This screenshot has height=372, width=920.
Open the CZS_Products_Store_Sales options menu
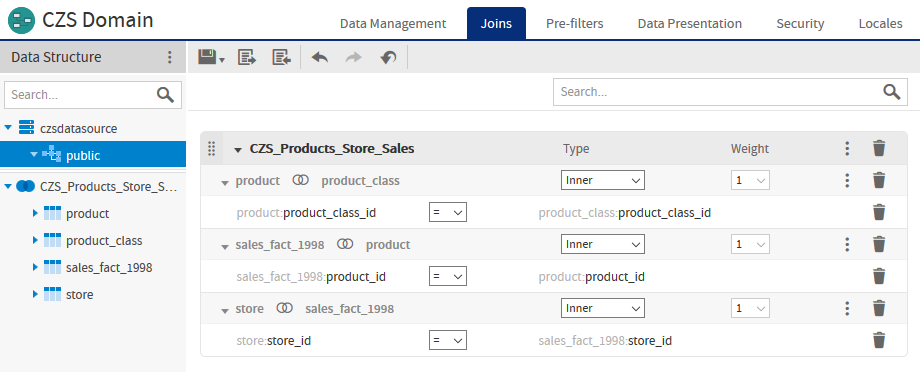click(847, 148)
